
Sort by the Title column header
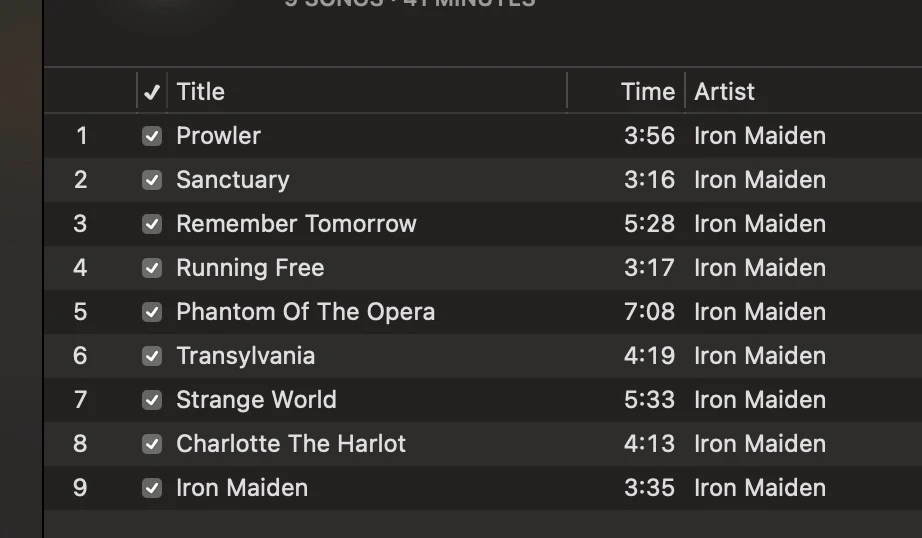pyautogui.click(x=201, y=92)
